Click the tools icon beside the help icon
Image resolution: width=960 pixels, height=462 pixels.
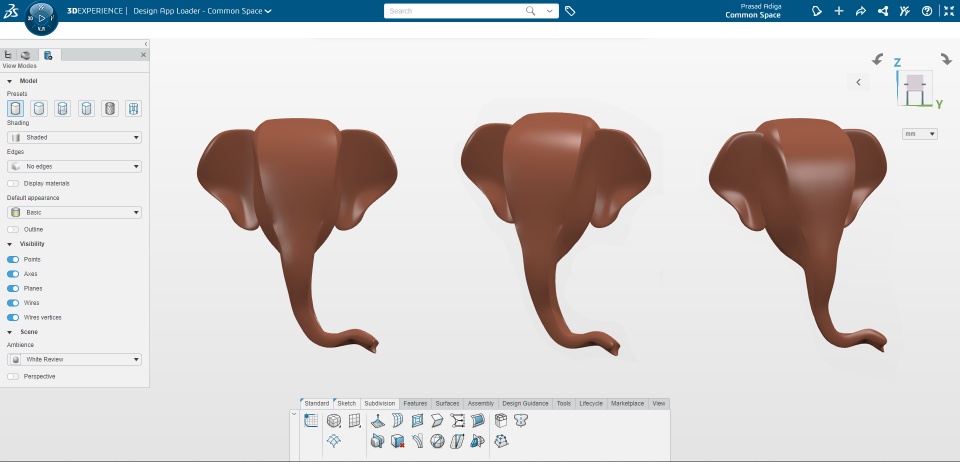point(905,11)
